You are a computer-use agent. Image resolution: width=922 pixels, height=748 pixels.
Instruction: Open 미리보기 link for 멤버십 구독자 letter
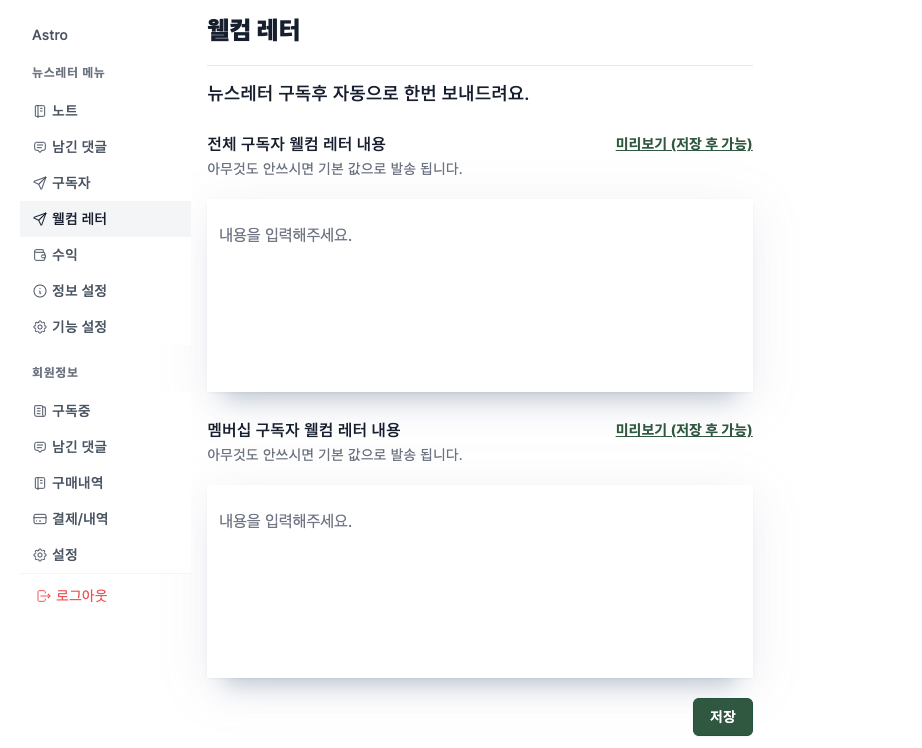684,430
